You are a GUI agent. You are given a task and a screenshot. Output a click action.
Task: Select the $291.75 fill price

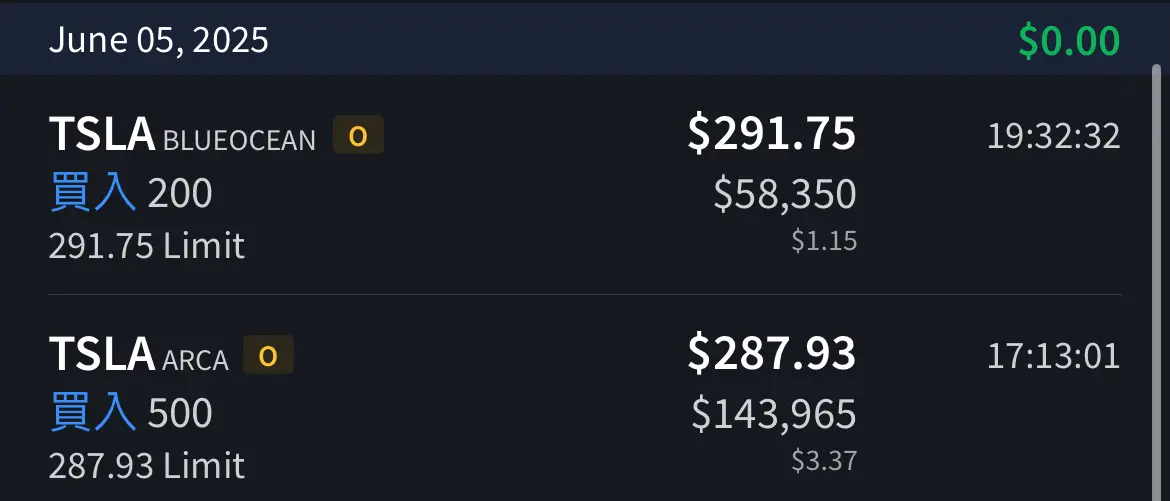pos(772,134)
